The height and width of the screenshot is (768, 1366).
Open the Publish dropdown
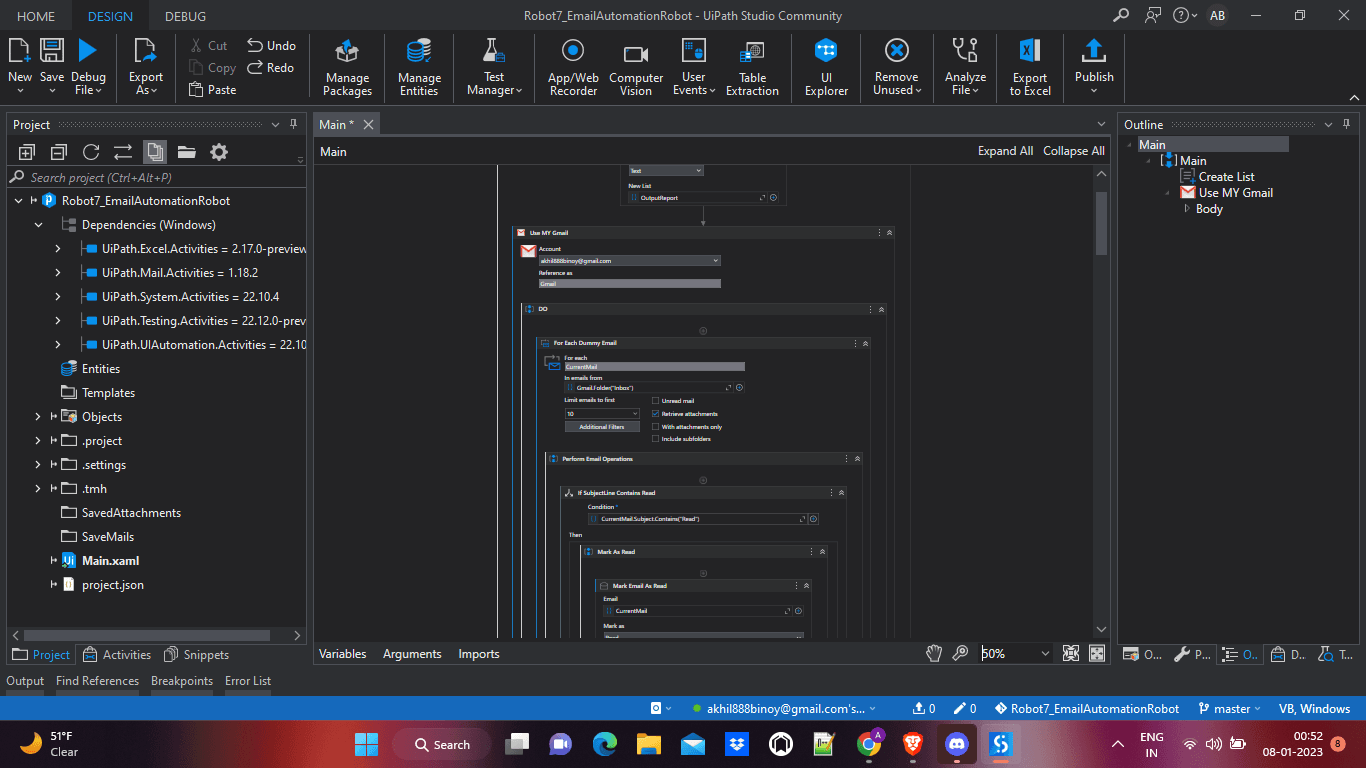point(1094,91)
